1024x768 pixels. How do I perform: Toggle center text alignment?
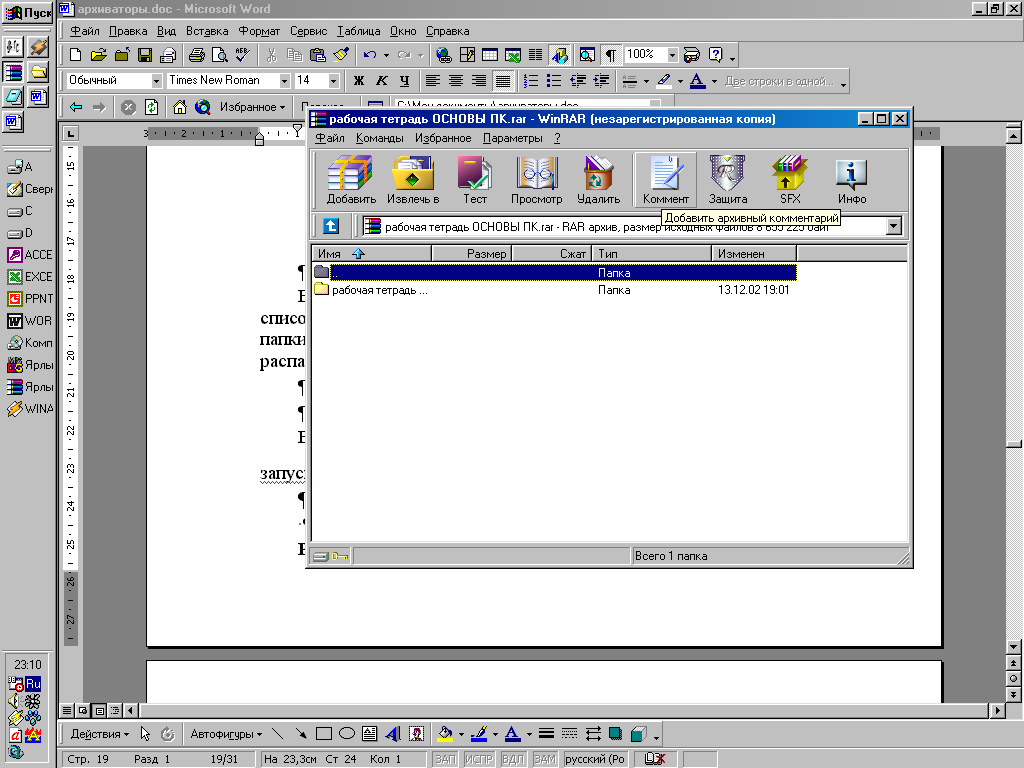pos(456,80)
